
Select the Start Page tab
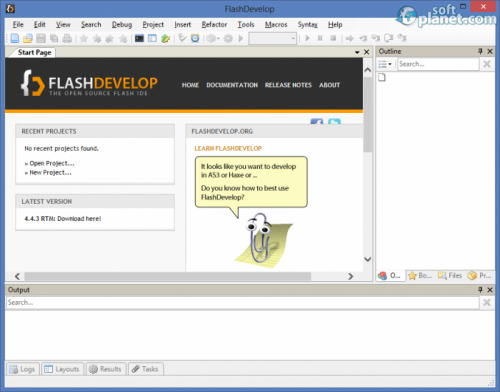point(34,52)
